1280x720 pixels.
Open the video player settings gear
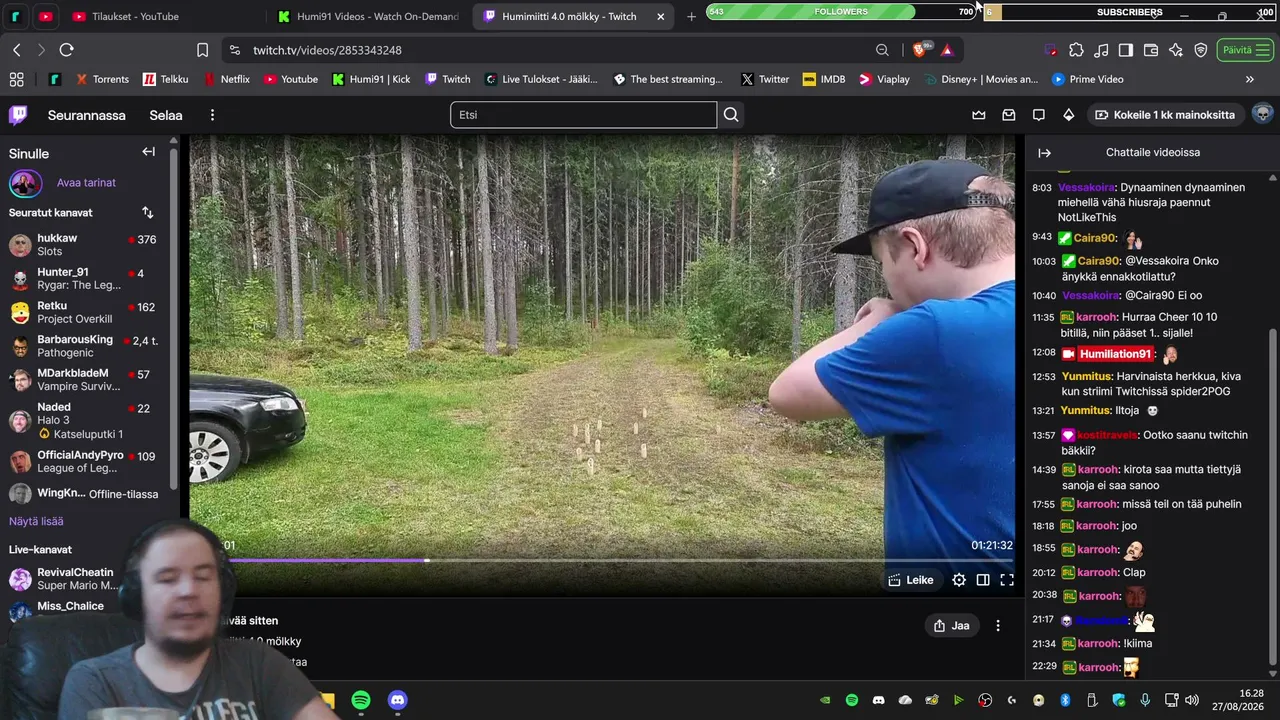point(959,580)
